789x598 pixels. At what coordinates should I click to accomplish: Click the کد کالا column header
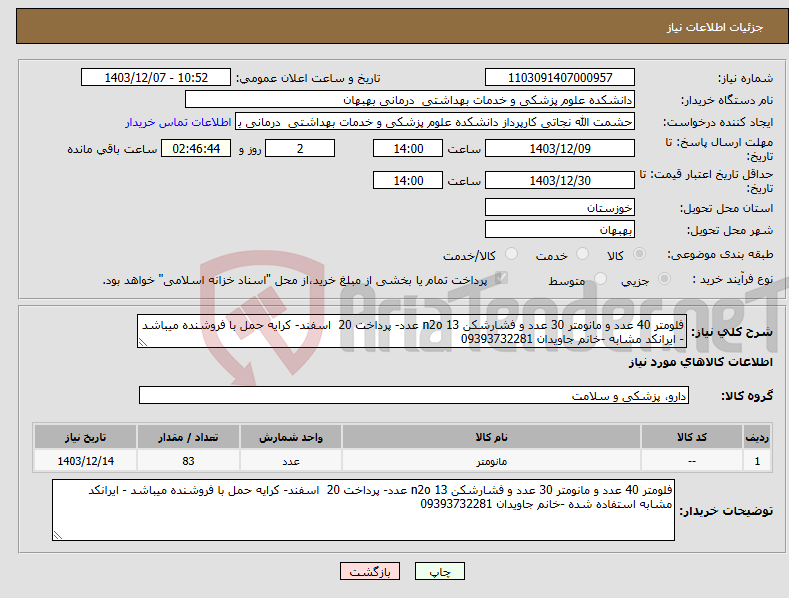coord(692,437)
